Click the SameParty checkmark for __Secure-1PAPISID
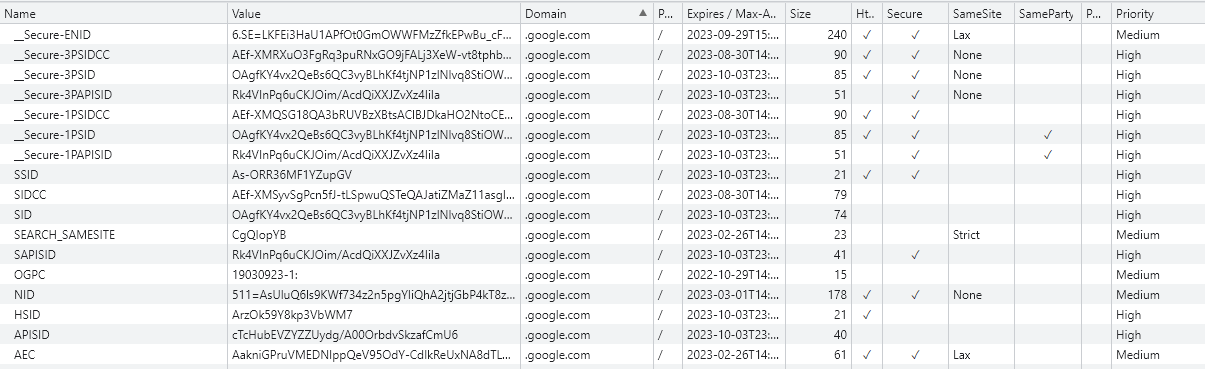Viewport: 1205px width, 369px height. (1048, 154)
